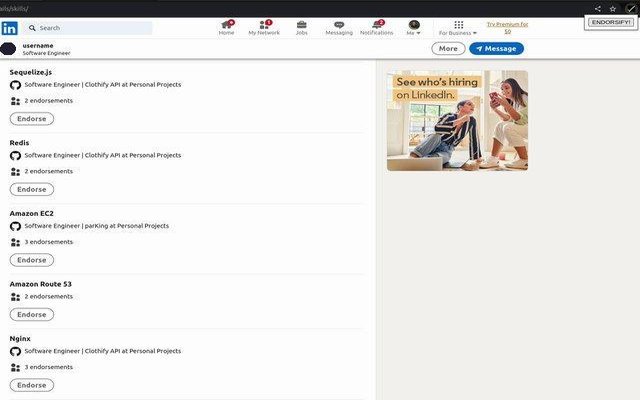Viewport: 640px width, 400px height.
Task: Click GitHub icon under Sequelize.js
Action: [x=16, y=85]
